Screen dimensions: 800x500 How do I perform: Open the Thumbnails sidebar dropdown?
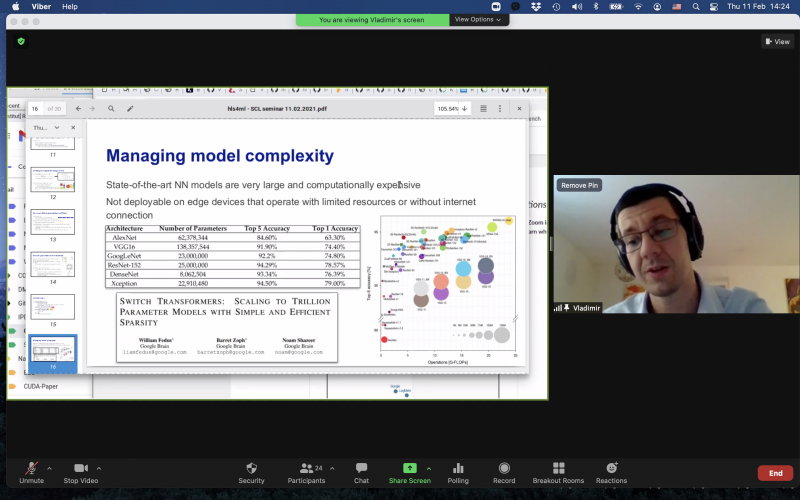(x=46, y=128)
